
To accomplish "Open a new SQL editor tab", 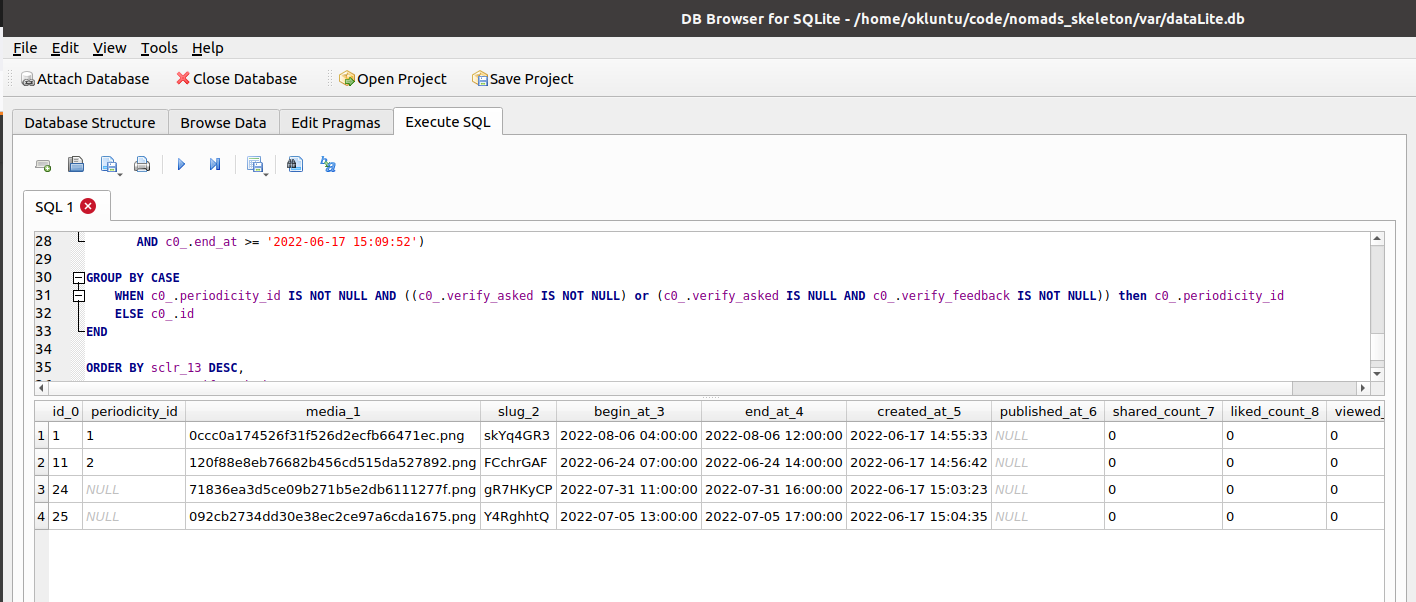I will click(x=43, y=165).
